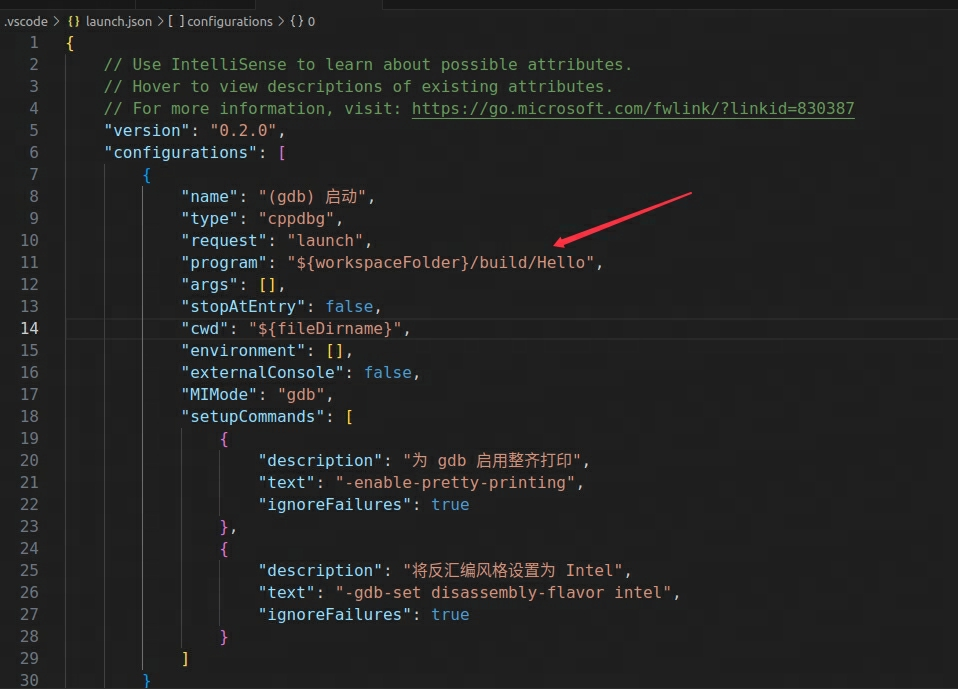Select launch.json in breadcrumb path
This screenshot has height=689, width=958.
119,21
